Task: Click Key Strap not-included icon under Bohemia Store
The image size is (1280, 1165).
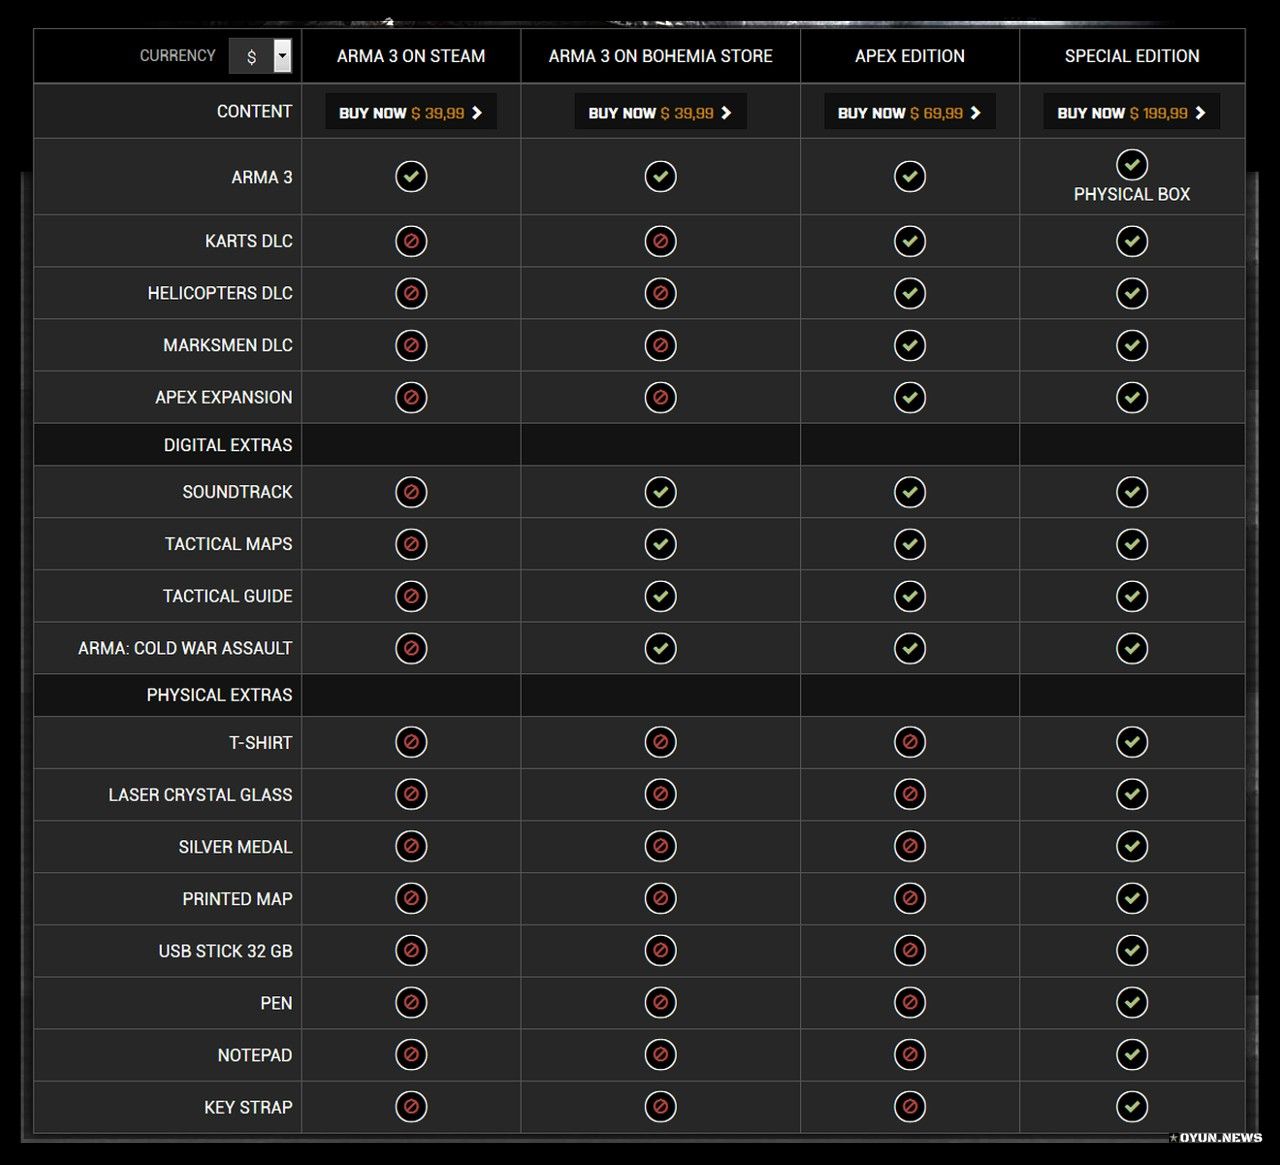Action: tap(660, 1106)
